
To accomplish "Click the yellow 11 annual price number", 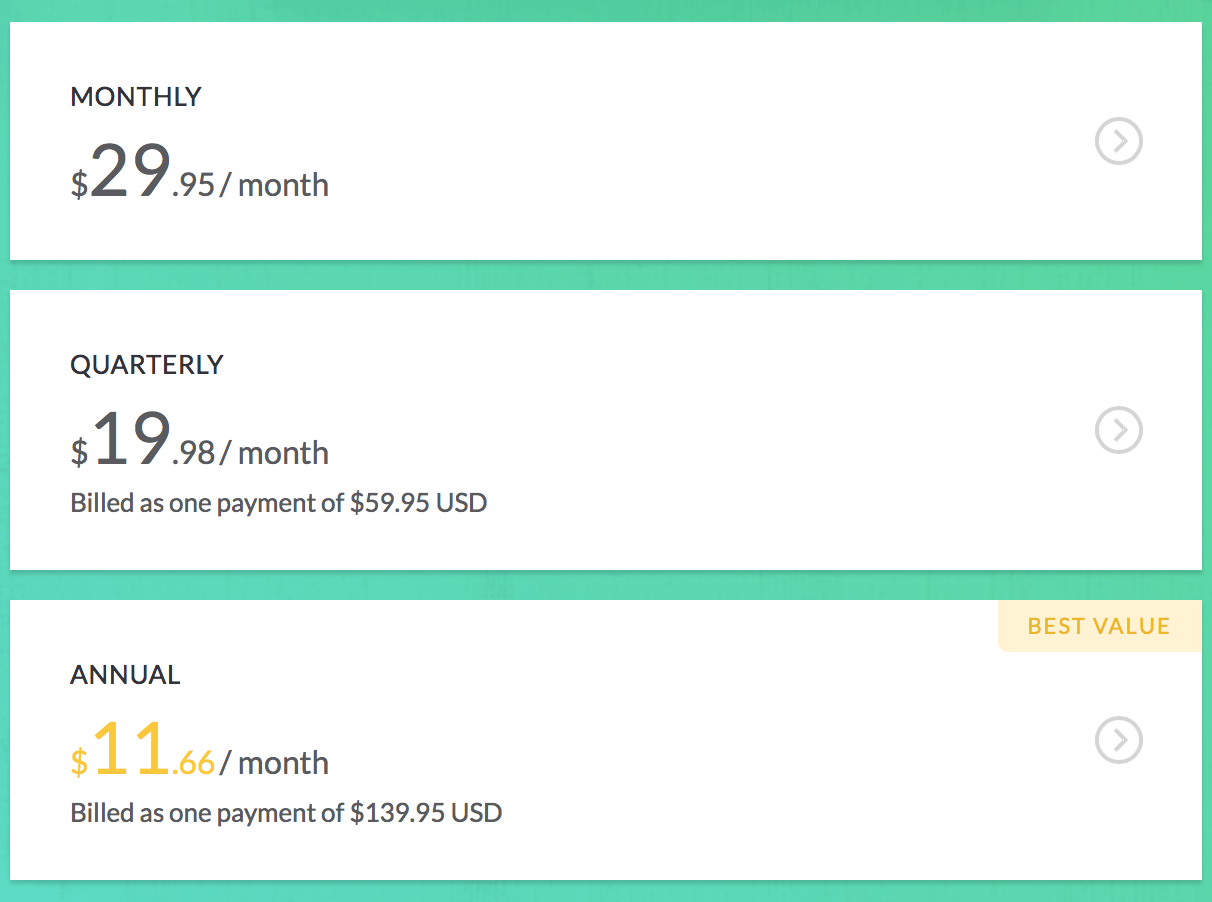I will (x=131, y=749).
